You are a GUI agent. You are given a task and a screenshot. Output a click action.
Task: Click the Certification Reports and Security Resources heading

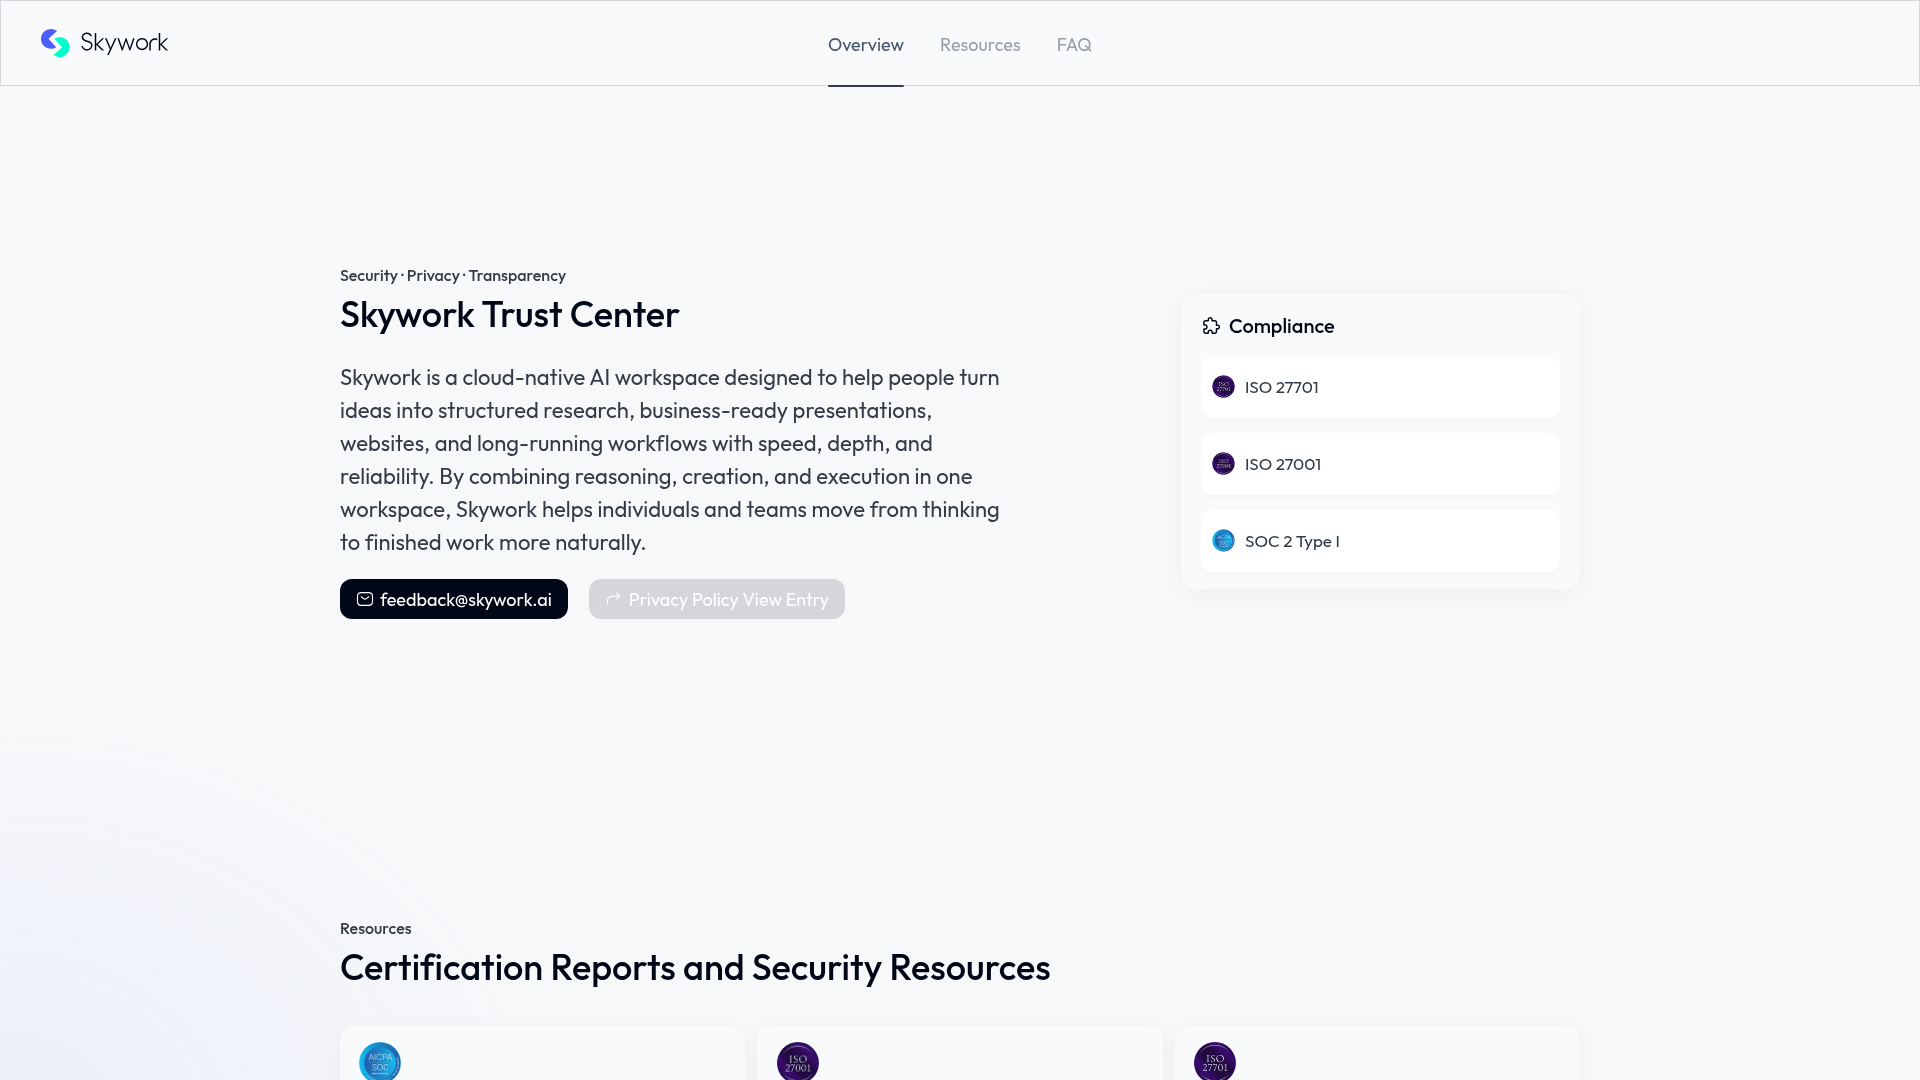pos(695,968)
